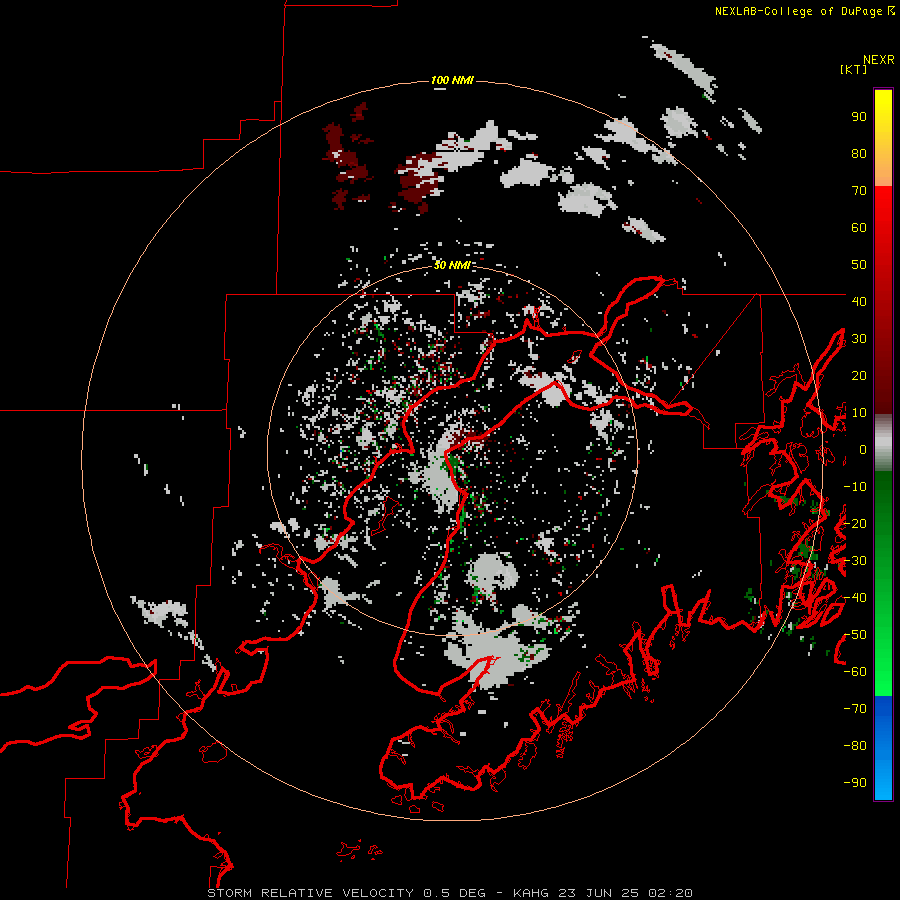Click the -60 value on the velocity scale
900x900 pixels.
click(x=855, y=672)
